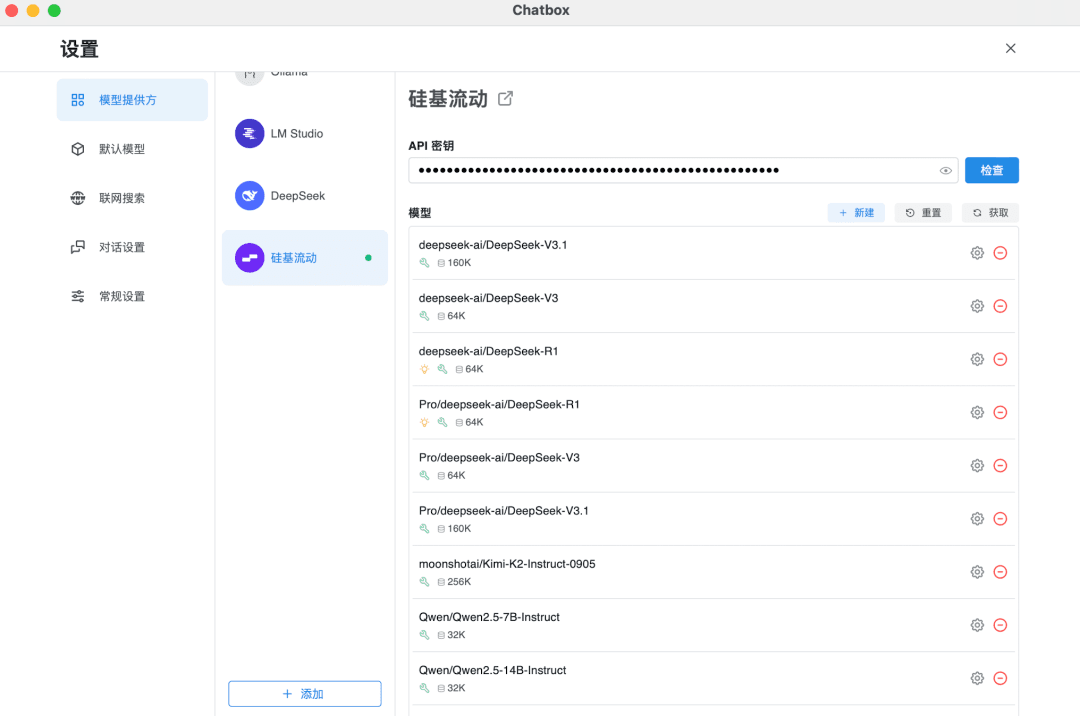Remove the Qwen/Qwen2.5-14B-Instruct model
Image resolution: width=1080 pixels, height=716 pixels.
pos(1000,678)
